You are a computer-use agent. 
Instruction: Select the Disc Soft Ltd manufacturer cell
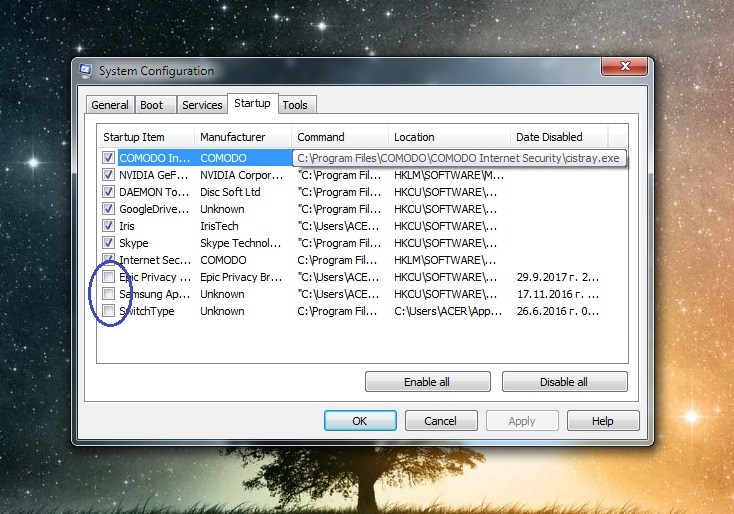[x=230, y=192]
